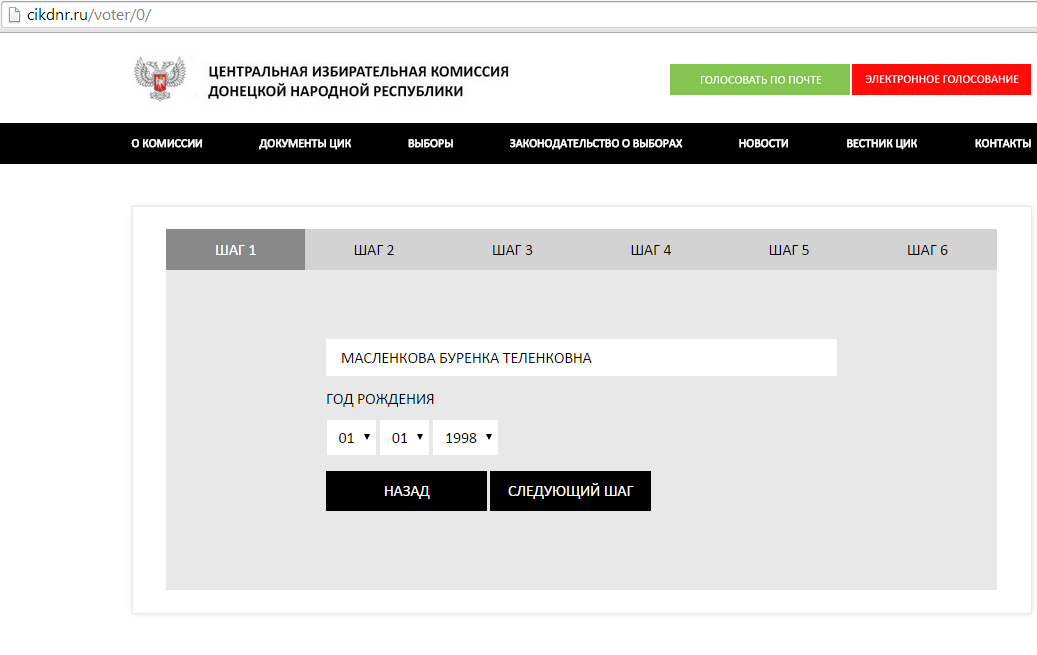
Task: Expand the birth month dropdown
Action: 405,437
